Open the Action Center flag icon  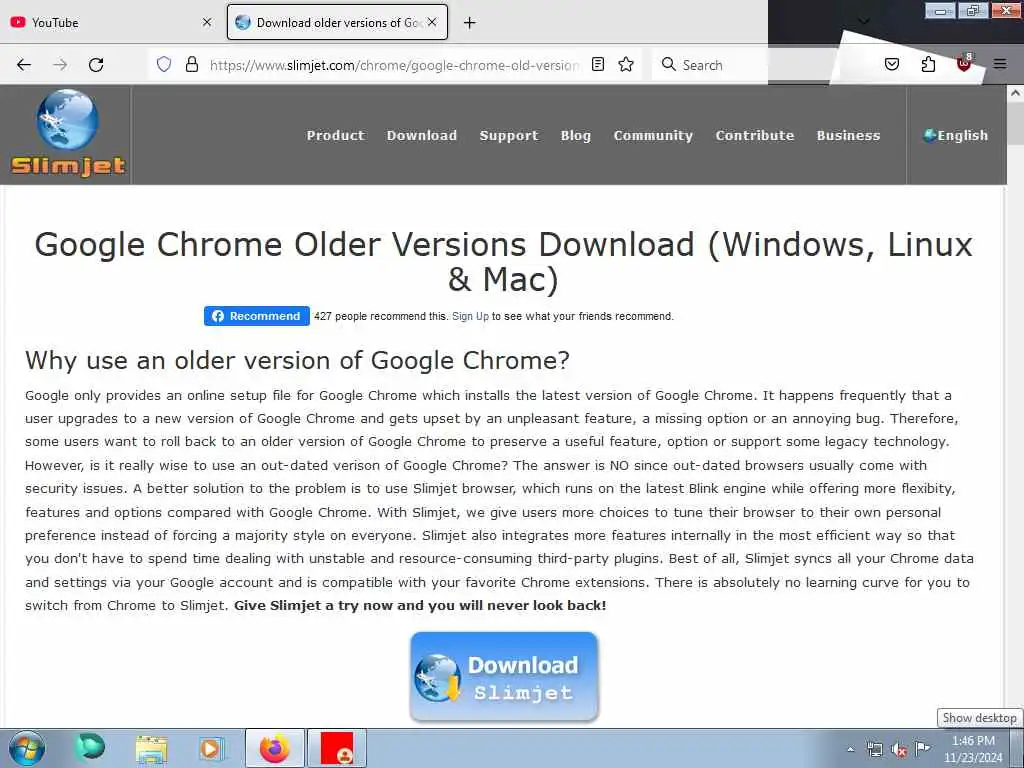coord(923,748)
